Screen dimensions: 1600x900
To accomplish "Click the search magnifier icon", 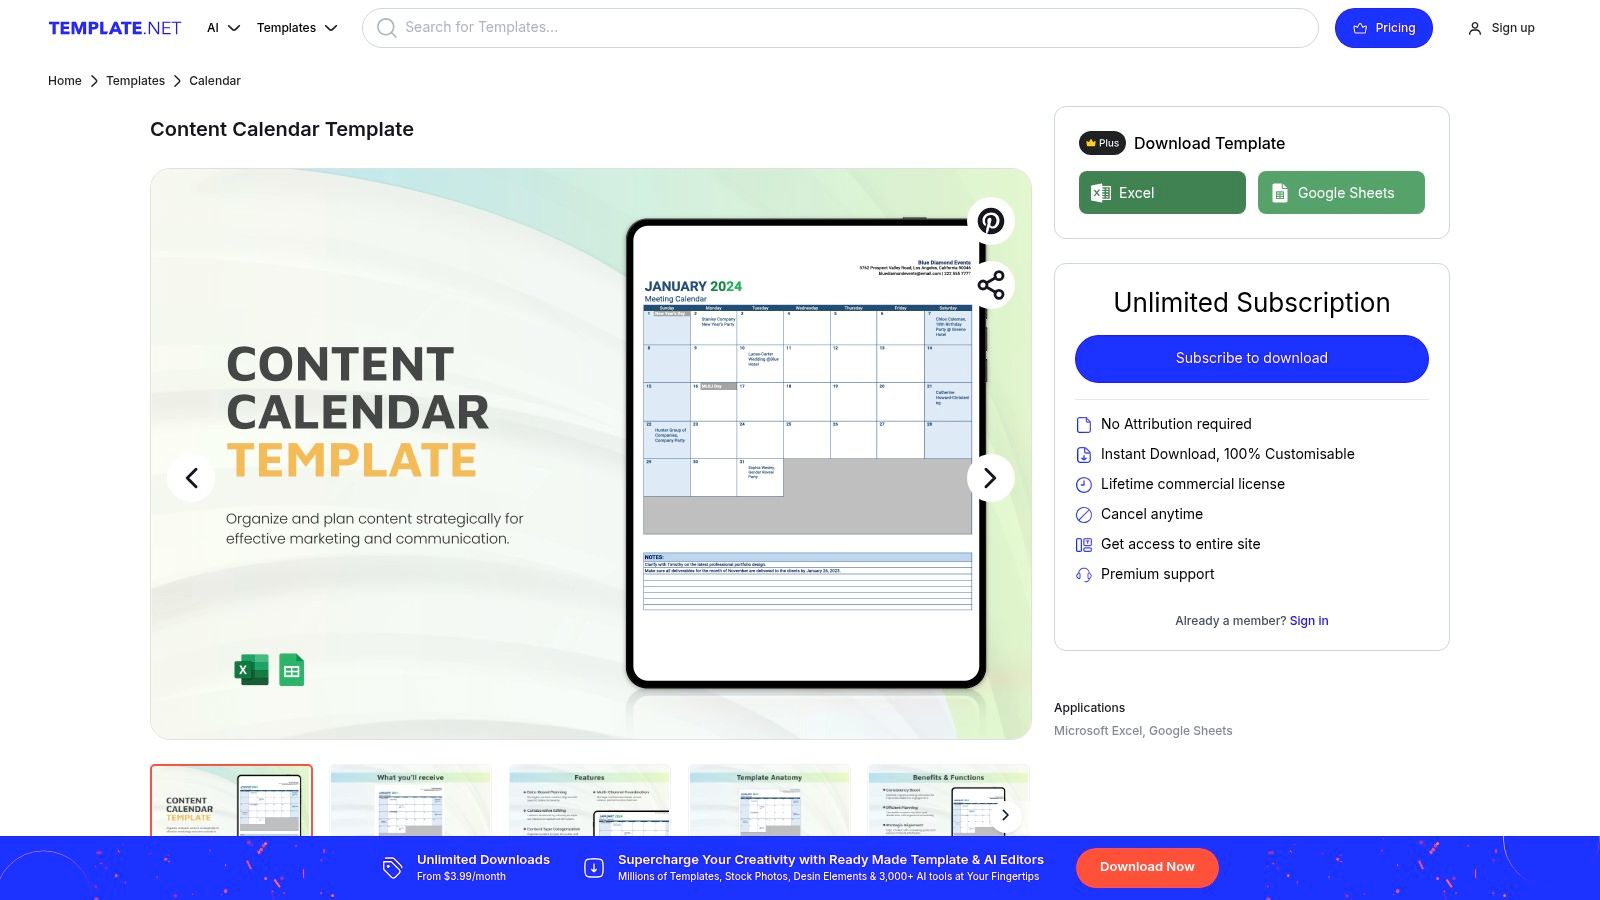I will [x=386, y=27].
